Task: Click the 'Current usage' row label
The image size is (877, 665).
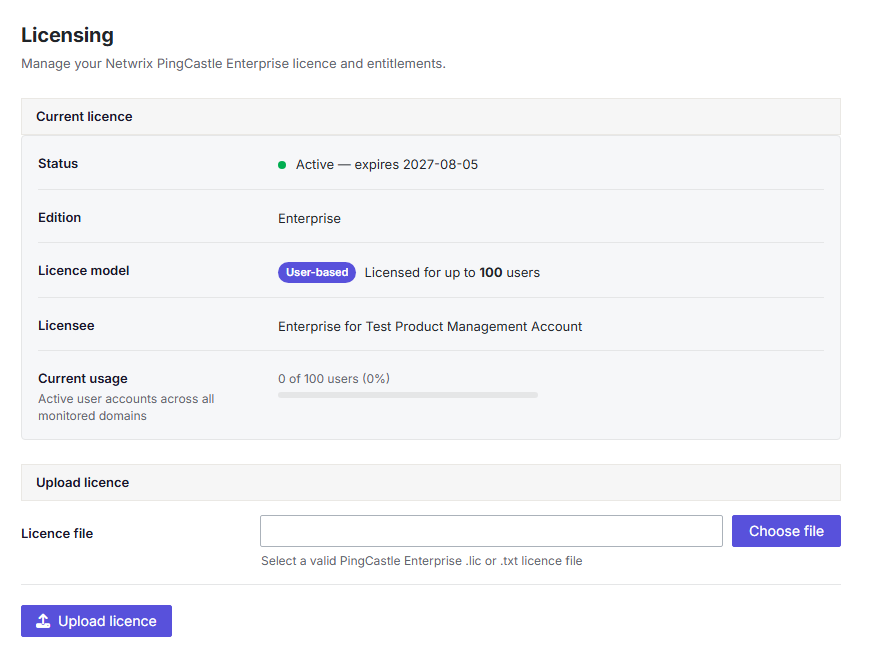Action: (x=83, y=379)
